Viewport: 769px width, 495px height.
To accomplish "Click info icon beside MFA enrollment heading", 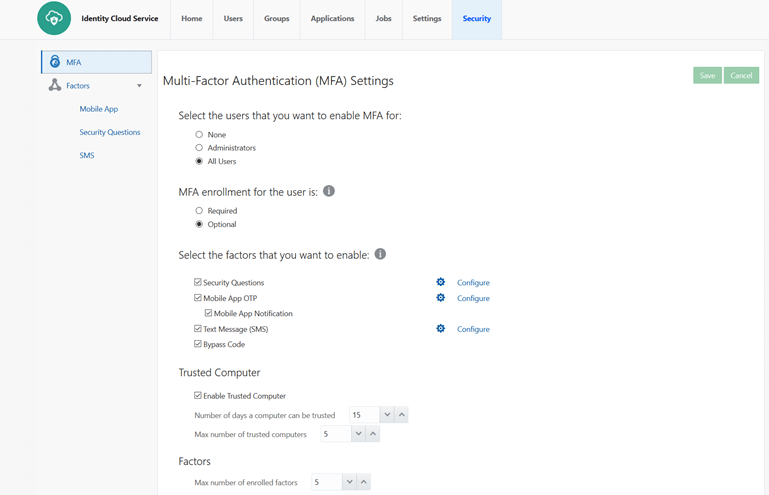I will [x=328, y=191].
